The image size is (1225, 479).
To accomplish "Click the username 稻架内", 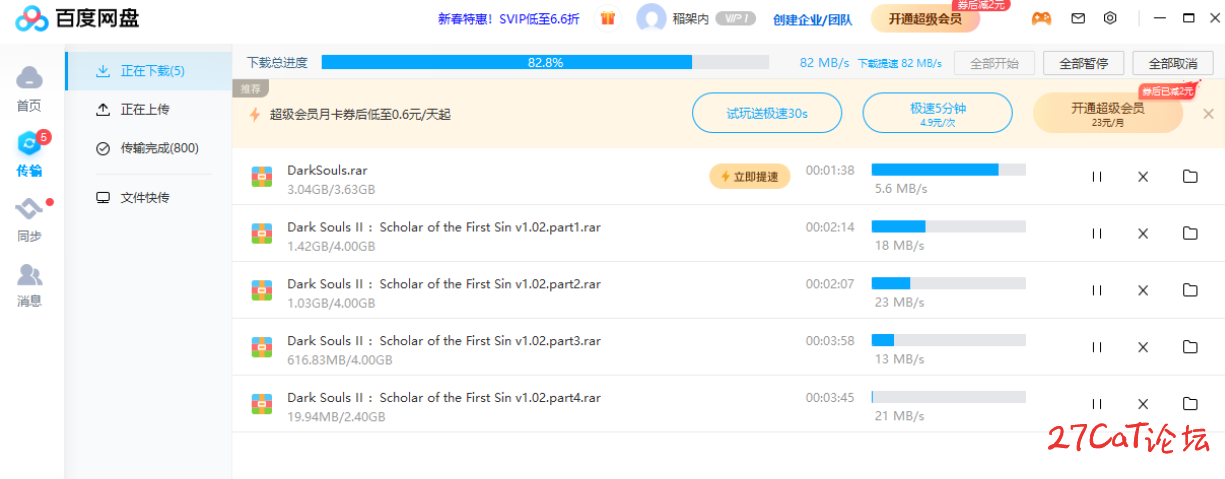I will point(690,18).
